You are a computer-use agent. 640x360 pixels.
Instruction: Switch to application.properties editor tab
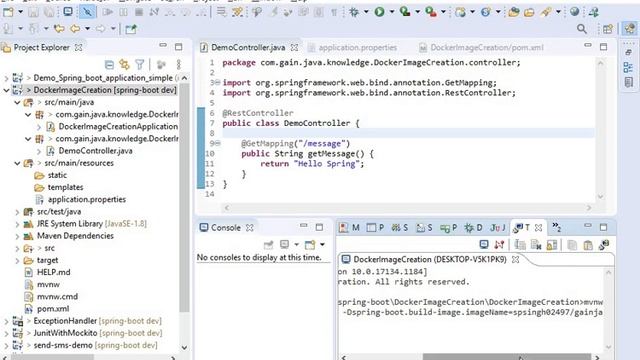click(x=358, y=48)
